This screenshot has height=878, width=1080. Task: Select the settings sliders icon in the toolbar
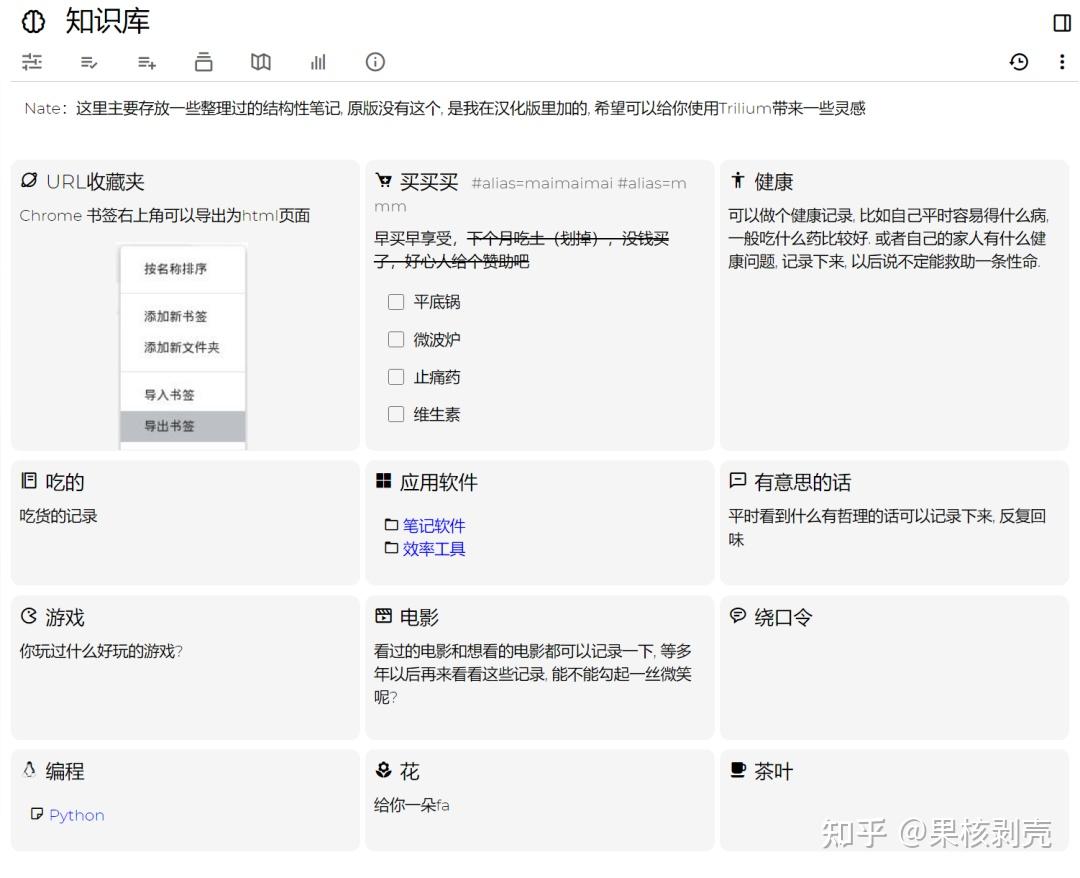click(31, 62)
